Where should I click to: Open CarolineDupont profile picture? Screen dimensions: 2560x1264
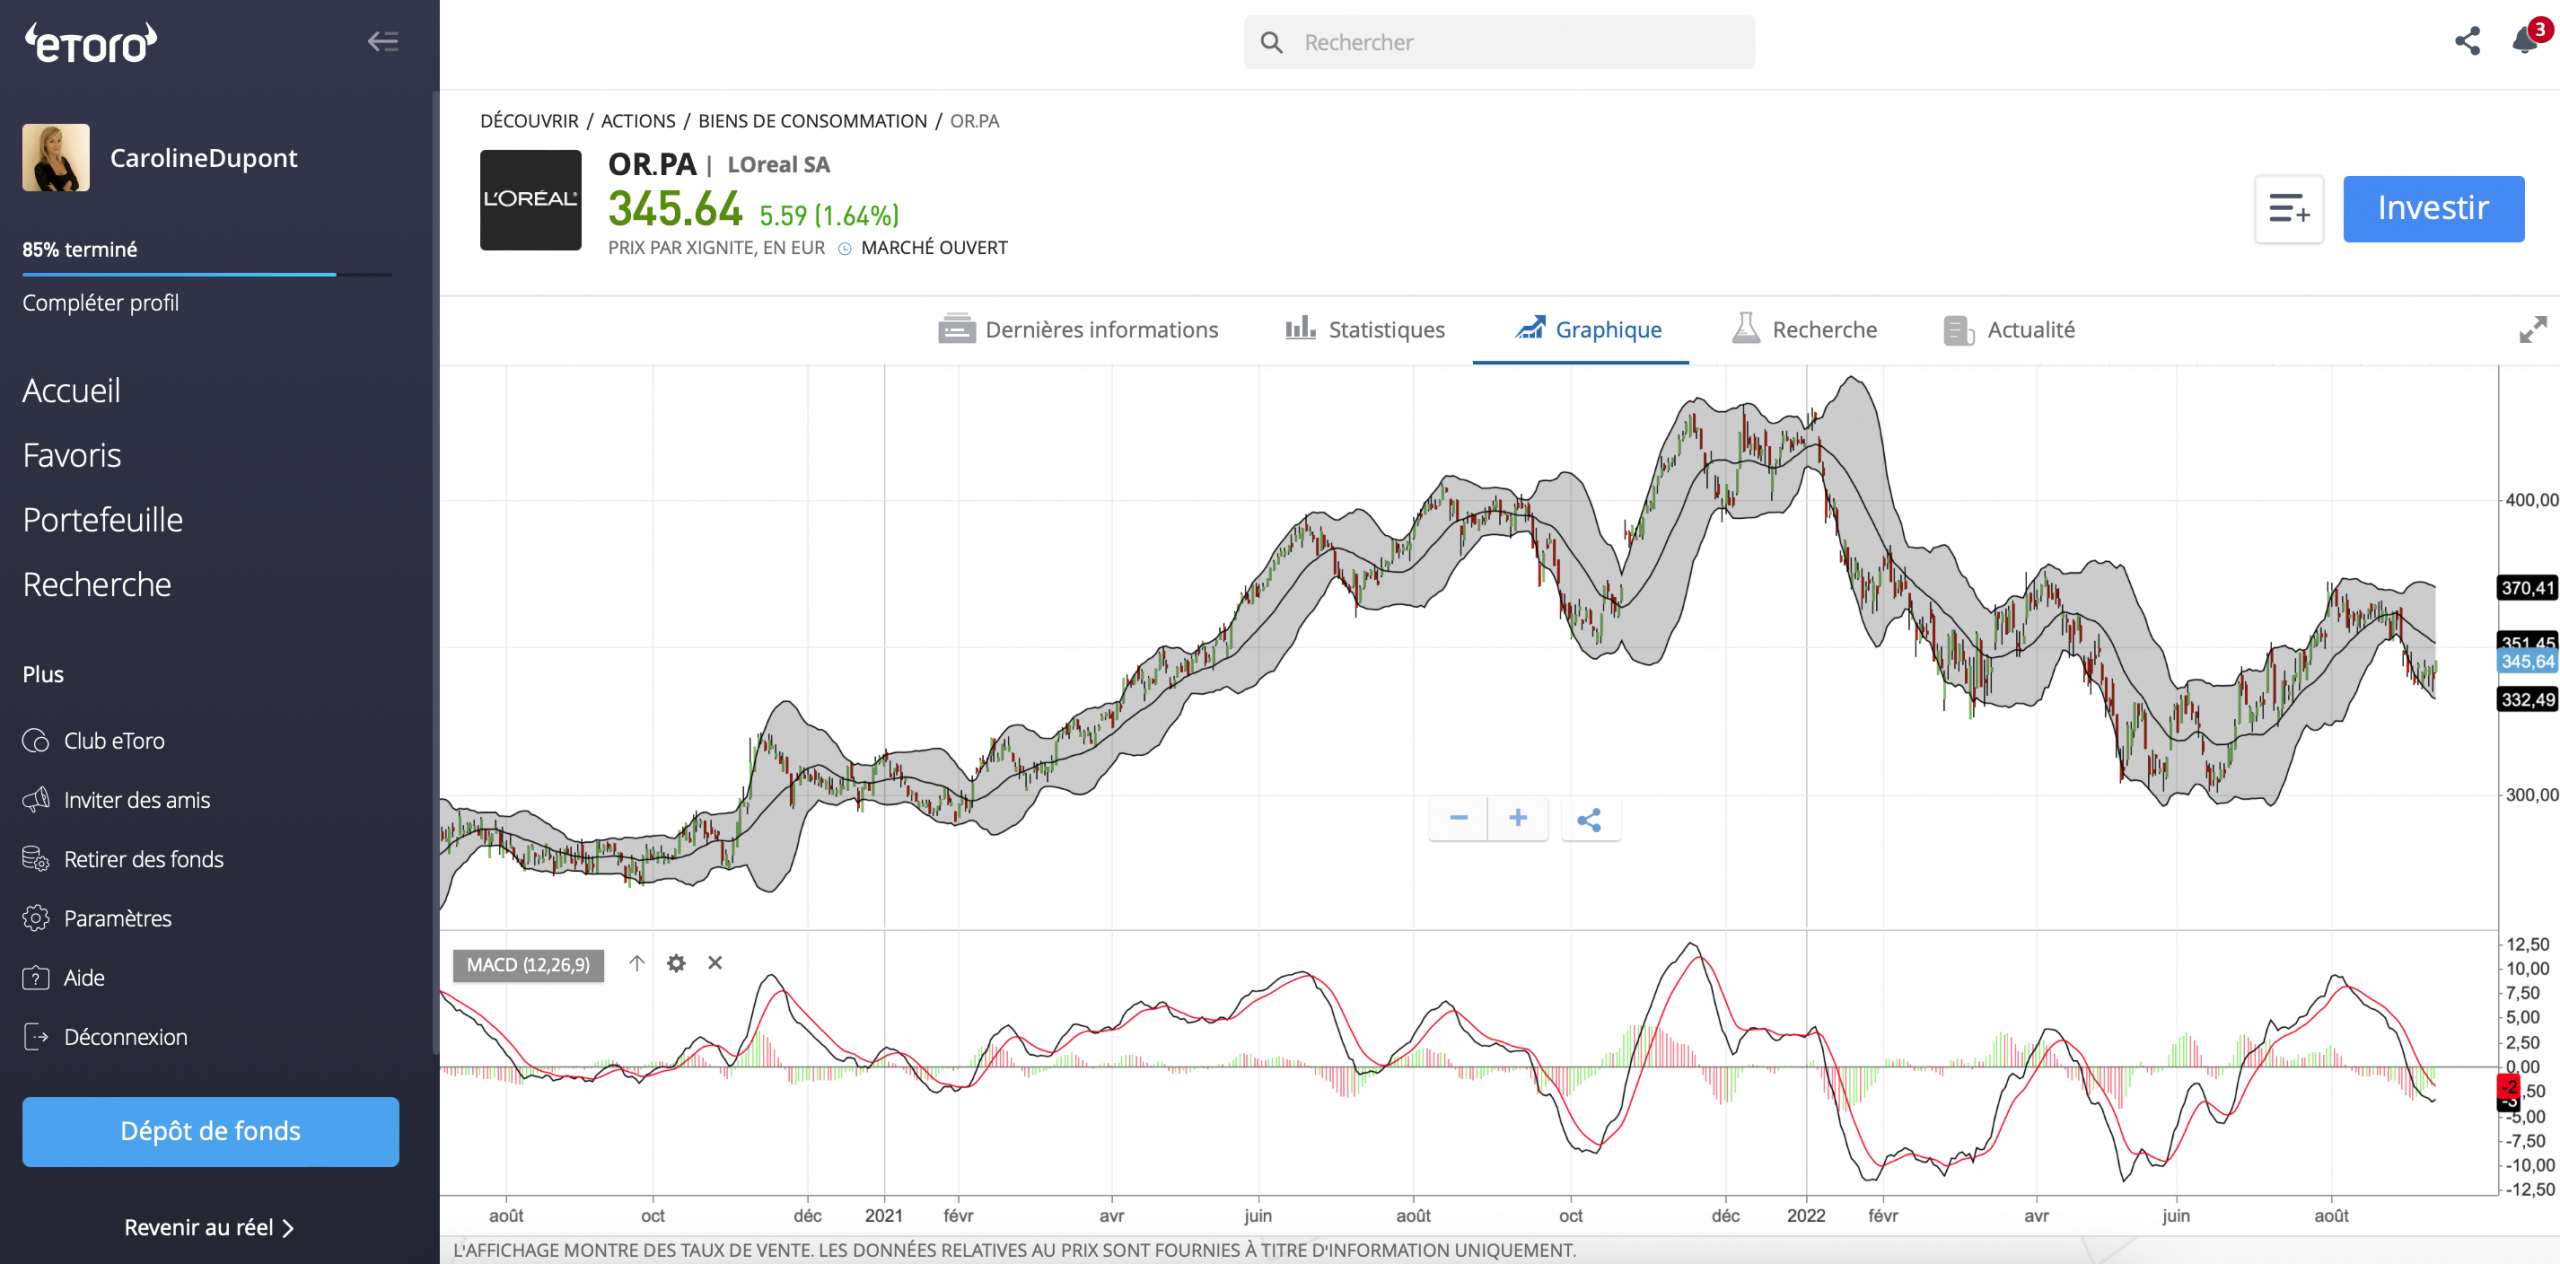[56, 158]
